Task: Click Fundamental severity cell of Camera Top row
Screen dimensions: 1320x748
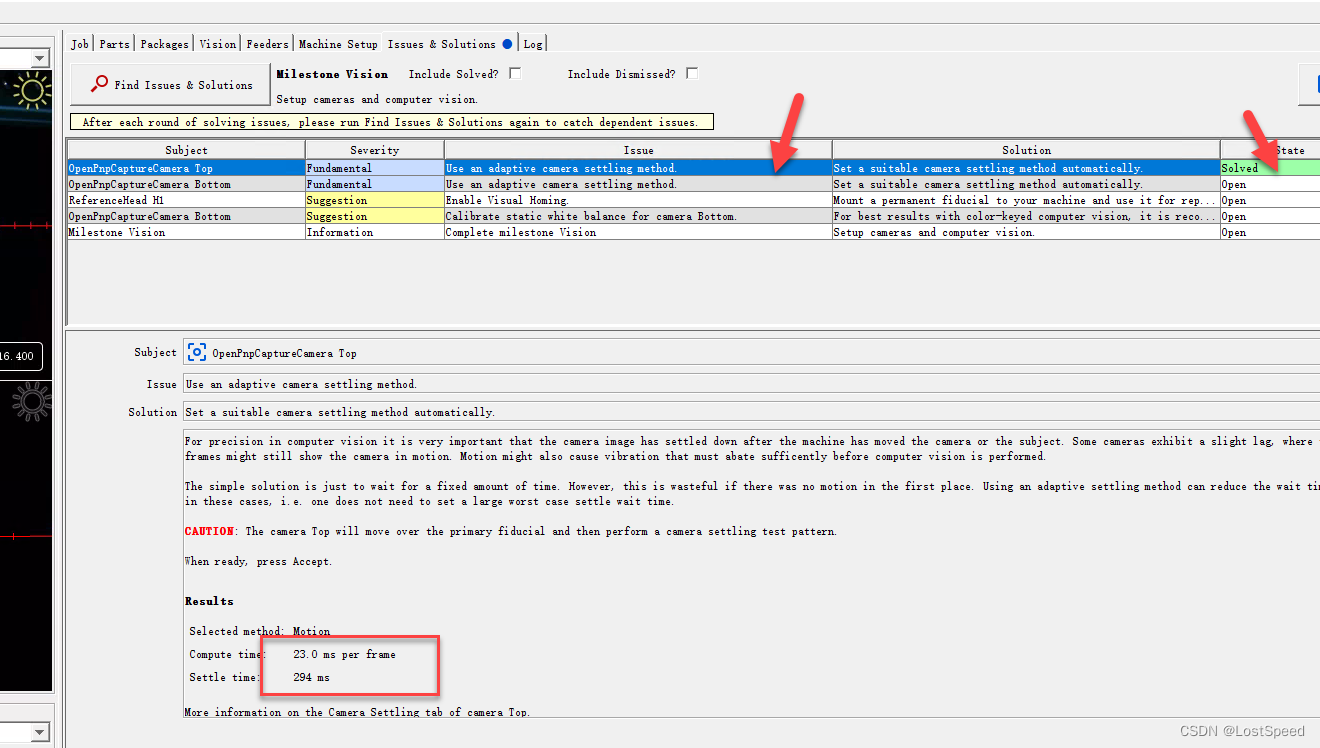Action: (x=375, y=168)
